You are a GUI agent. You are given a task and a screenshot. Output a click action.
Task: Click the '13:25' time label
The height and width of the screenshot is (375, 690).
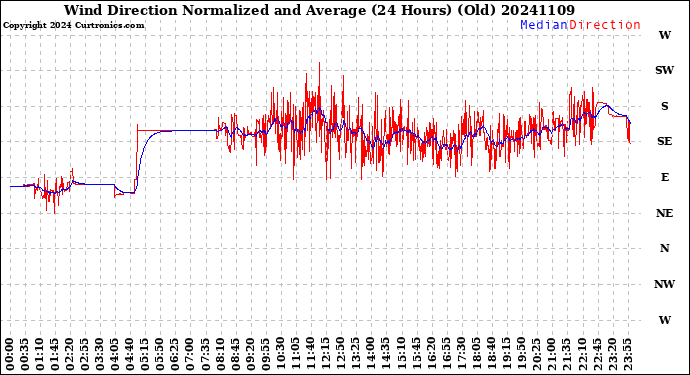(x=356, y=354)
